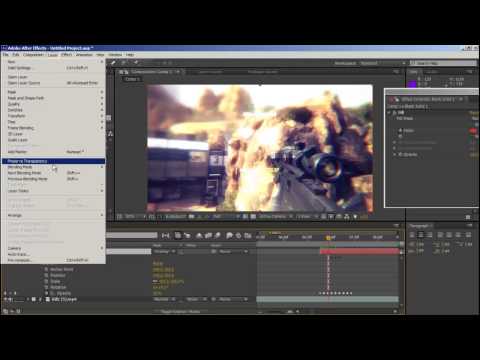
Task: Open Layer Styles submenu
Action: (53, 191)
